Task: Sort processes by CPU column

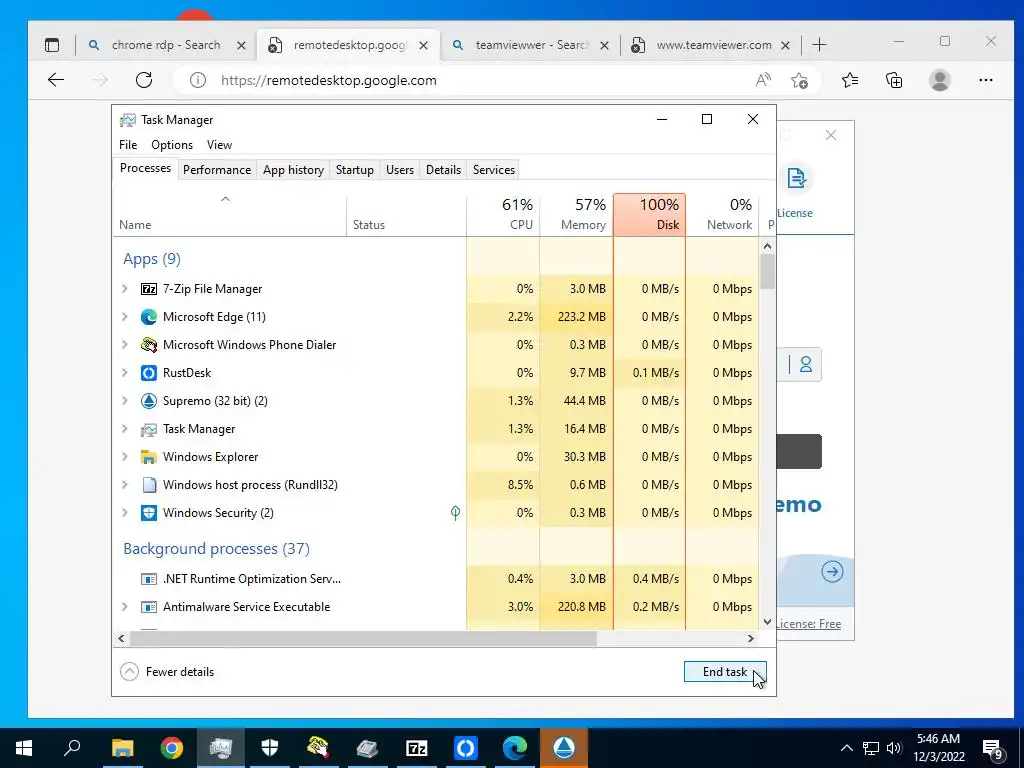Action: point(504,214)
